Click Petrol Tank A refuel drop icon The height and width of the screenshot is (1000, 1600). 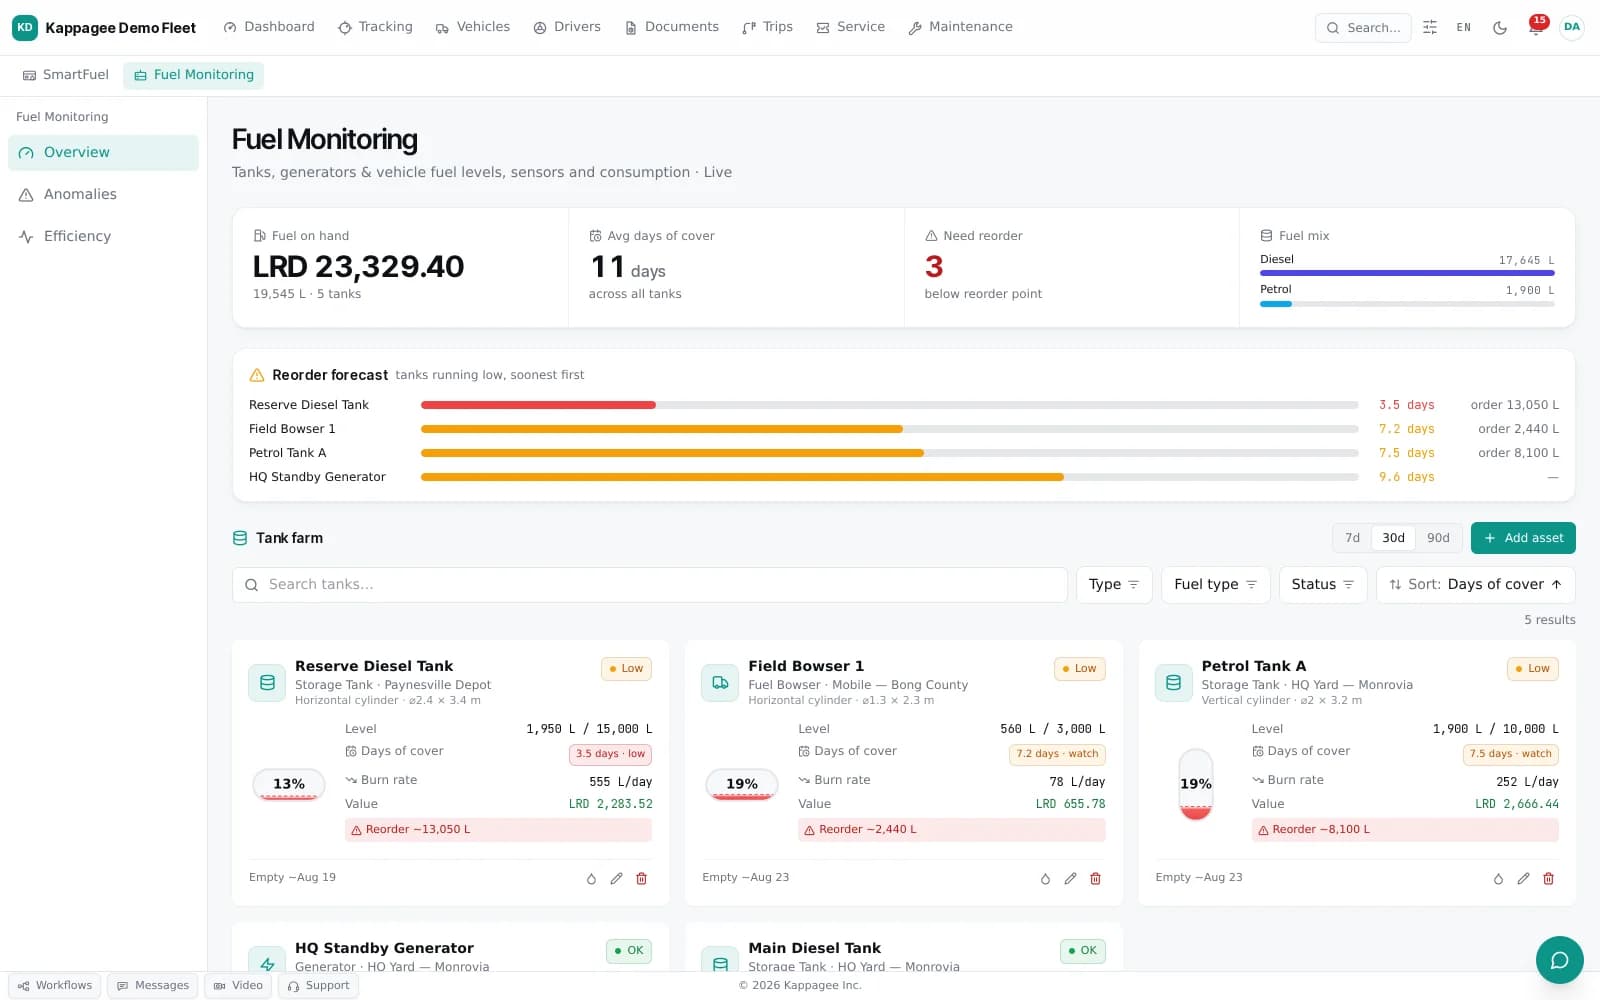tap(1498, 879)
